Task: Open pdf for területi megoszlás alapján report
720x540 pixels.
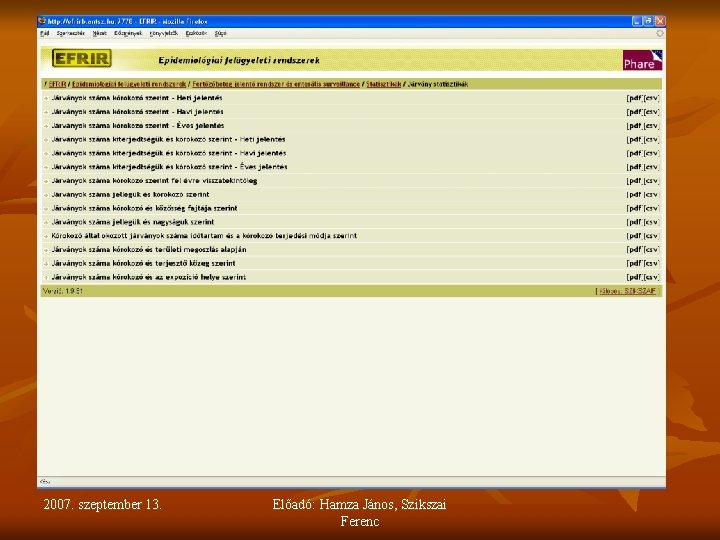Action: click(x=634, y=249)
